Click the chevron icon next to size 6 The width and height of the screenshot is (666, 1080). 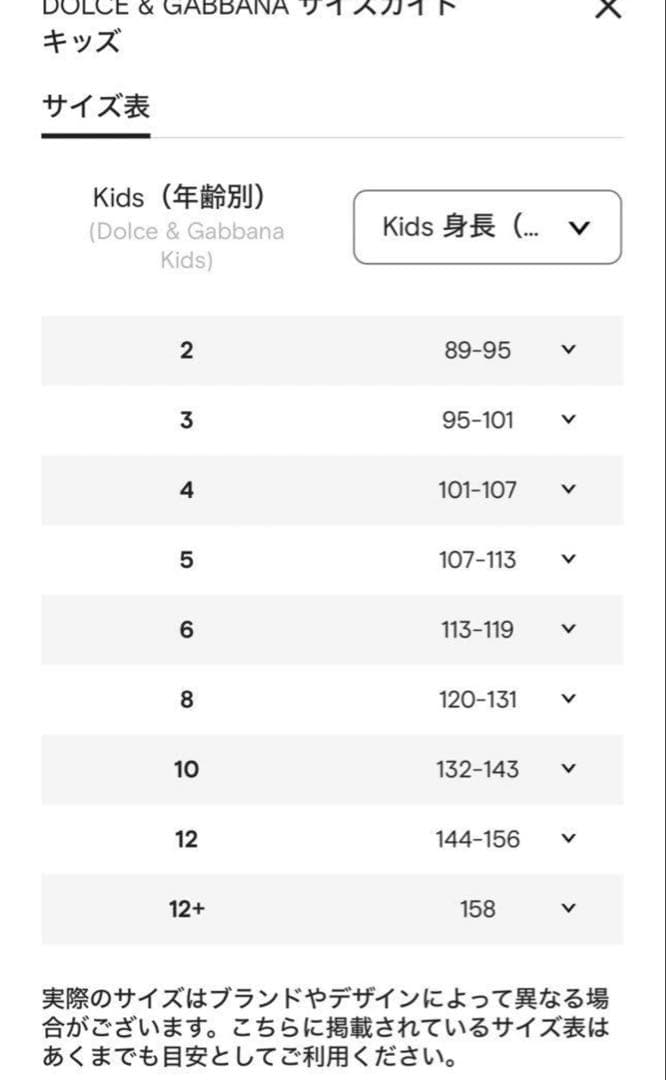coord(568,630)
